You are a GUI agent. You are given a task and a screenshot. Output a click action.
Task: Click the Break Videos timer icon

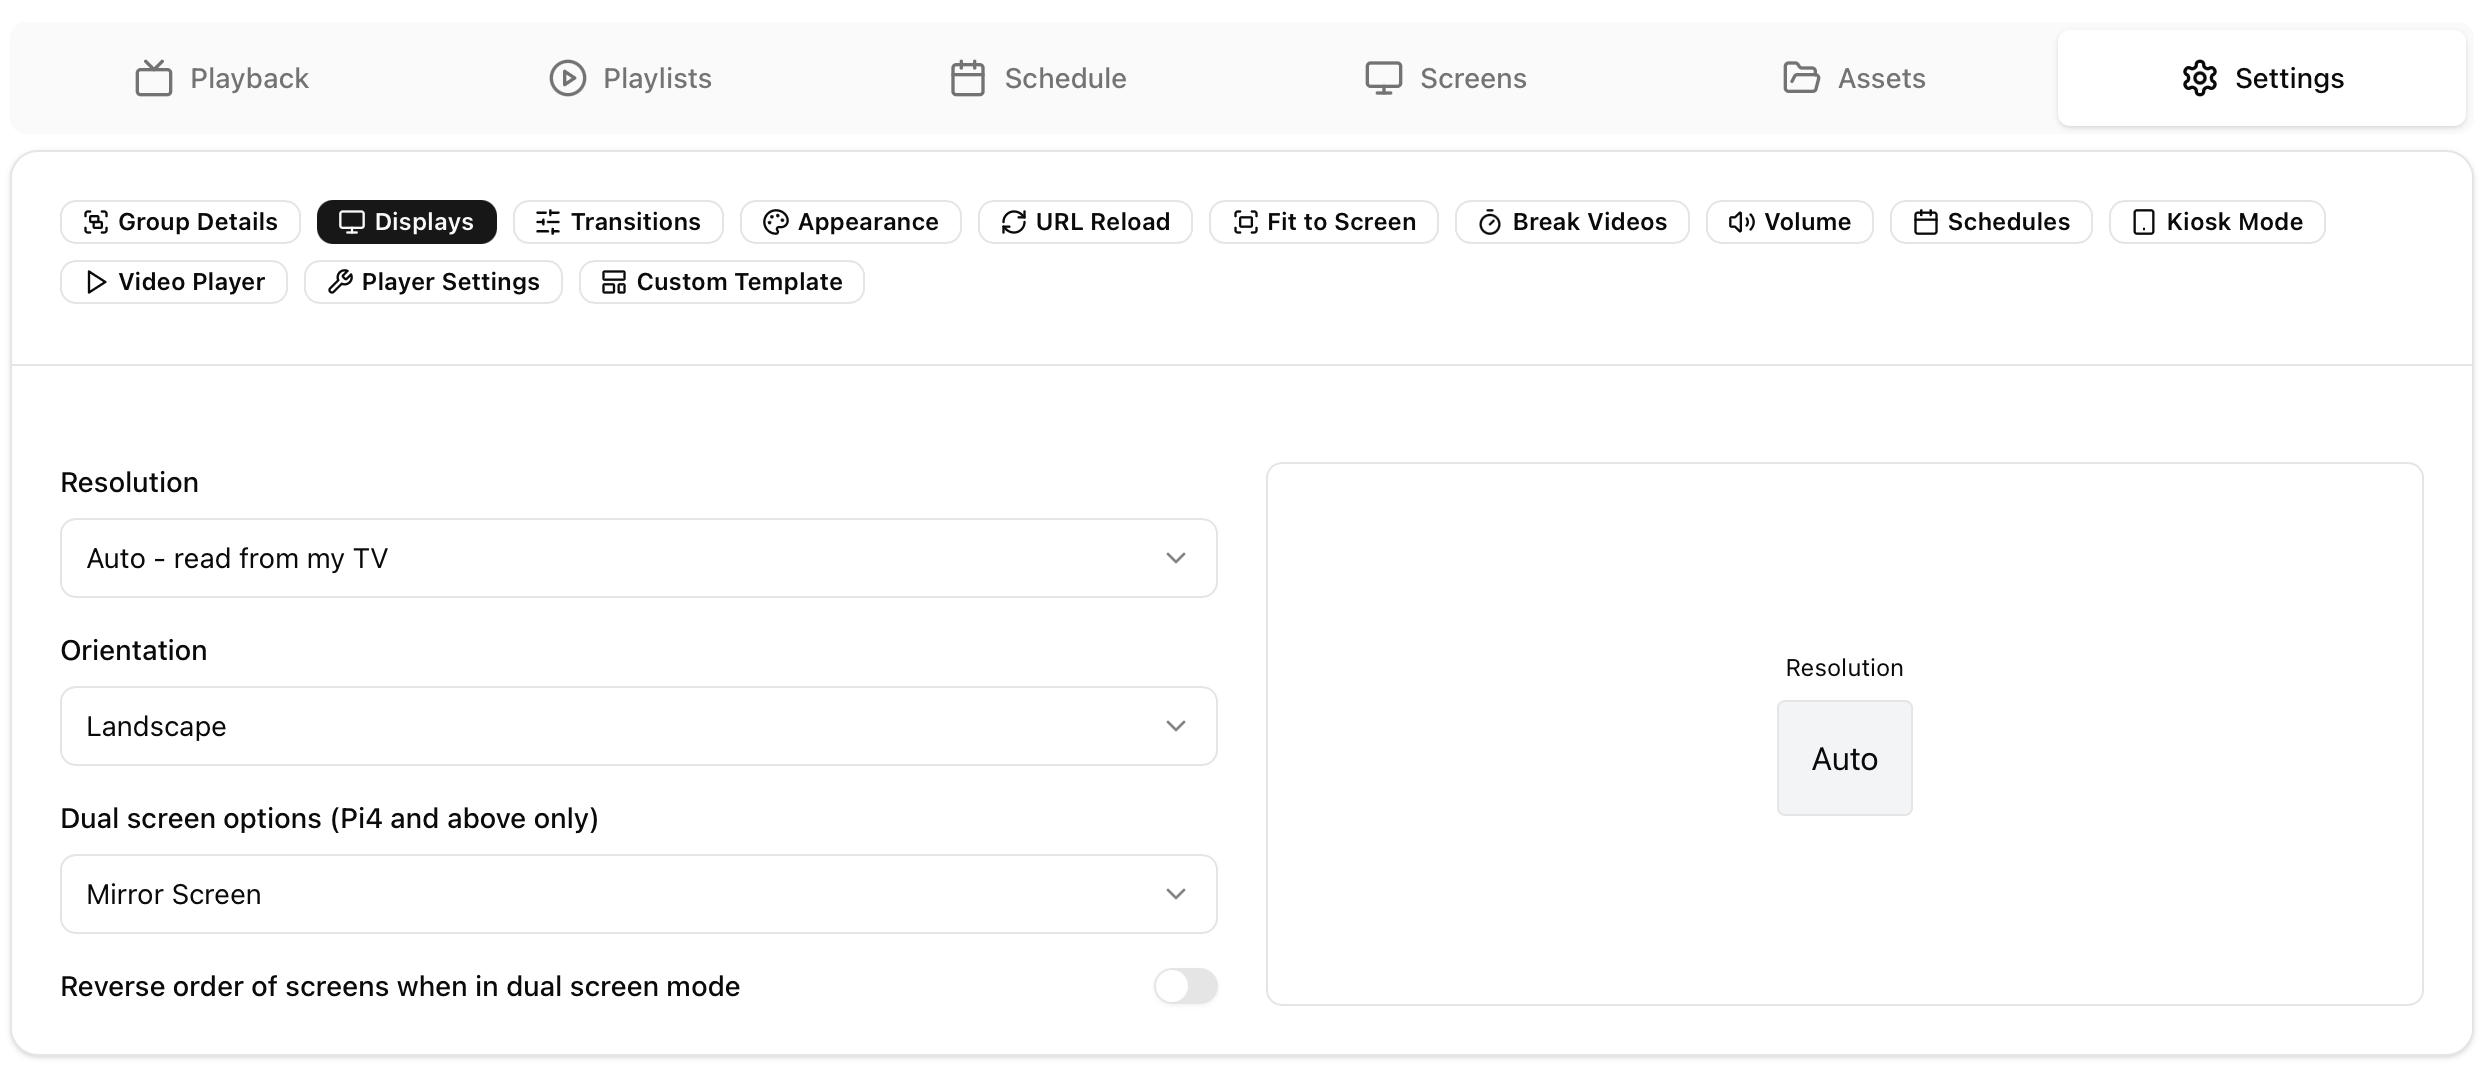pyautogui.click(x=1489, y=222)
